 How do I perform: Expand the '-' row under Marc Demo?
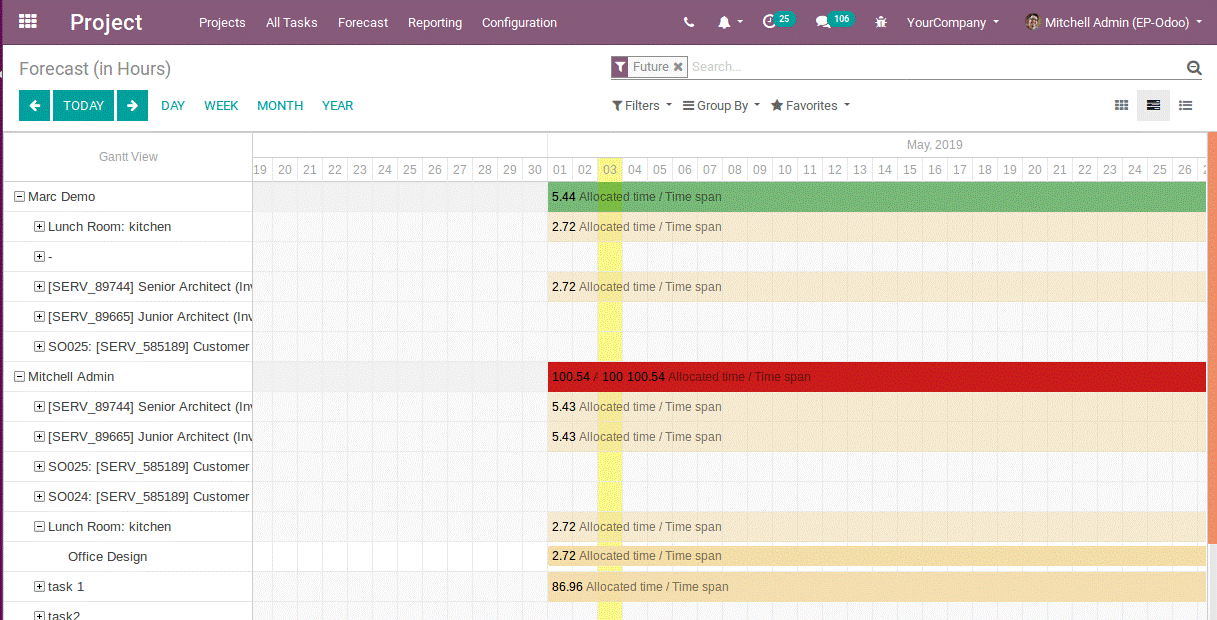(39, 257)
